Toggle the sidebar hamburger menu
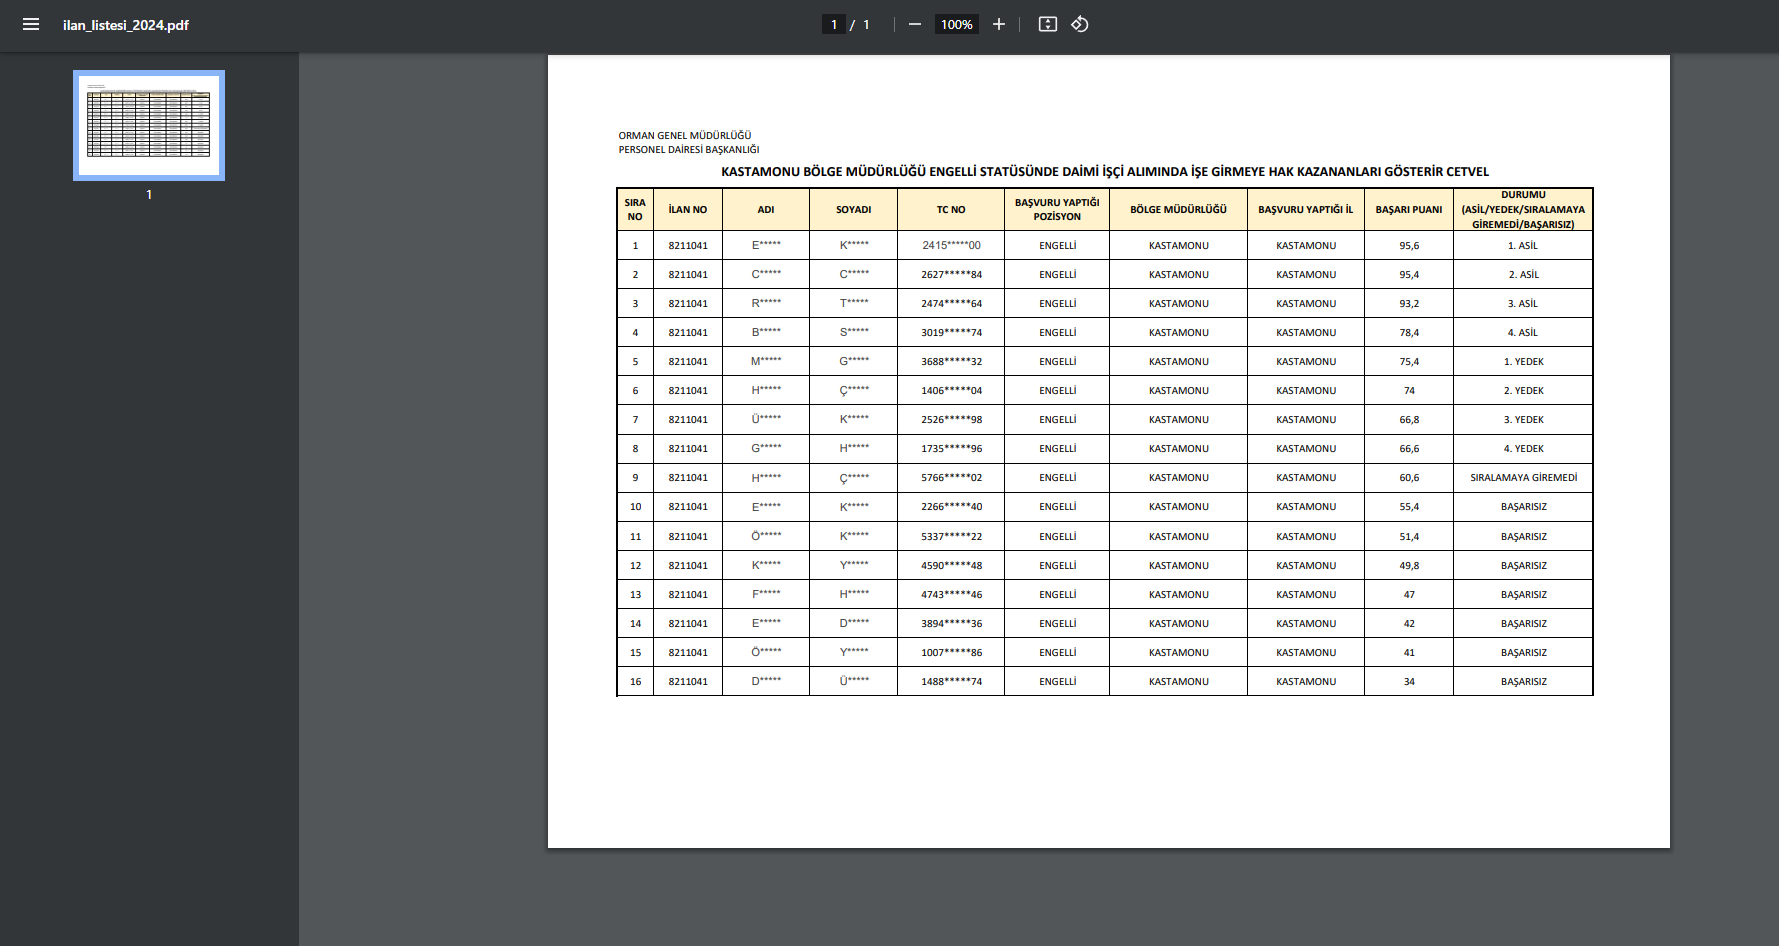 (31, 24)
